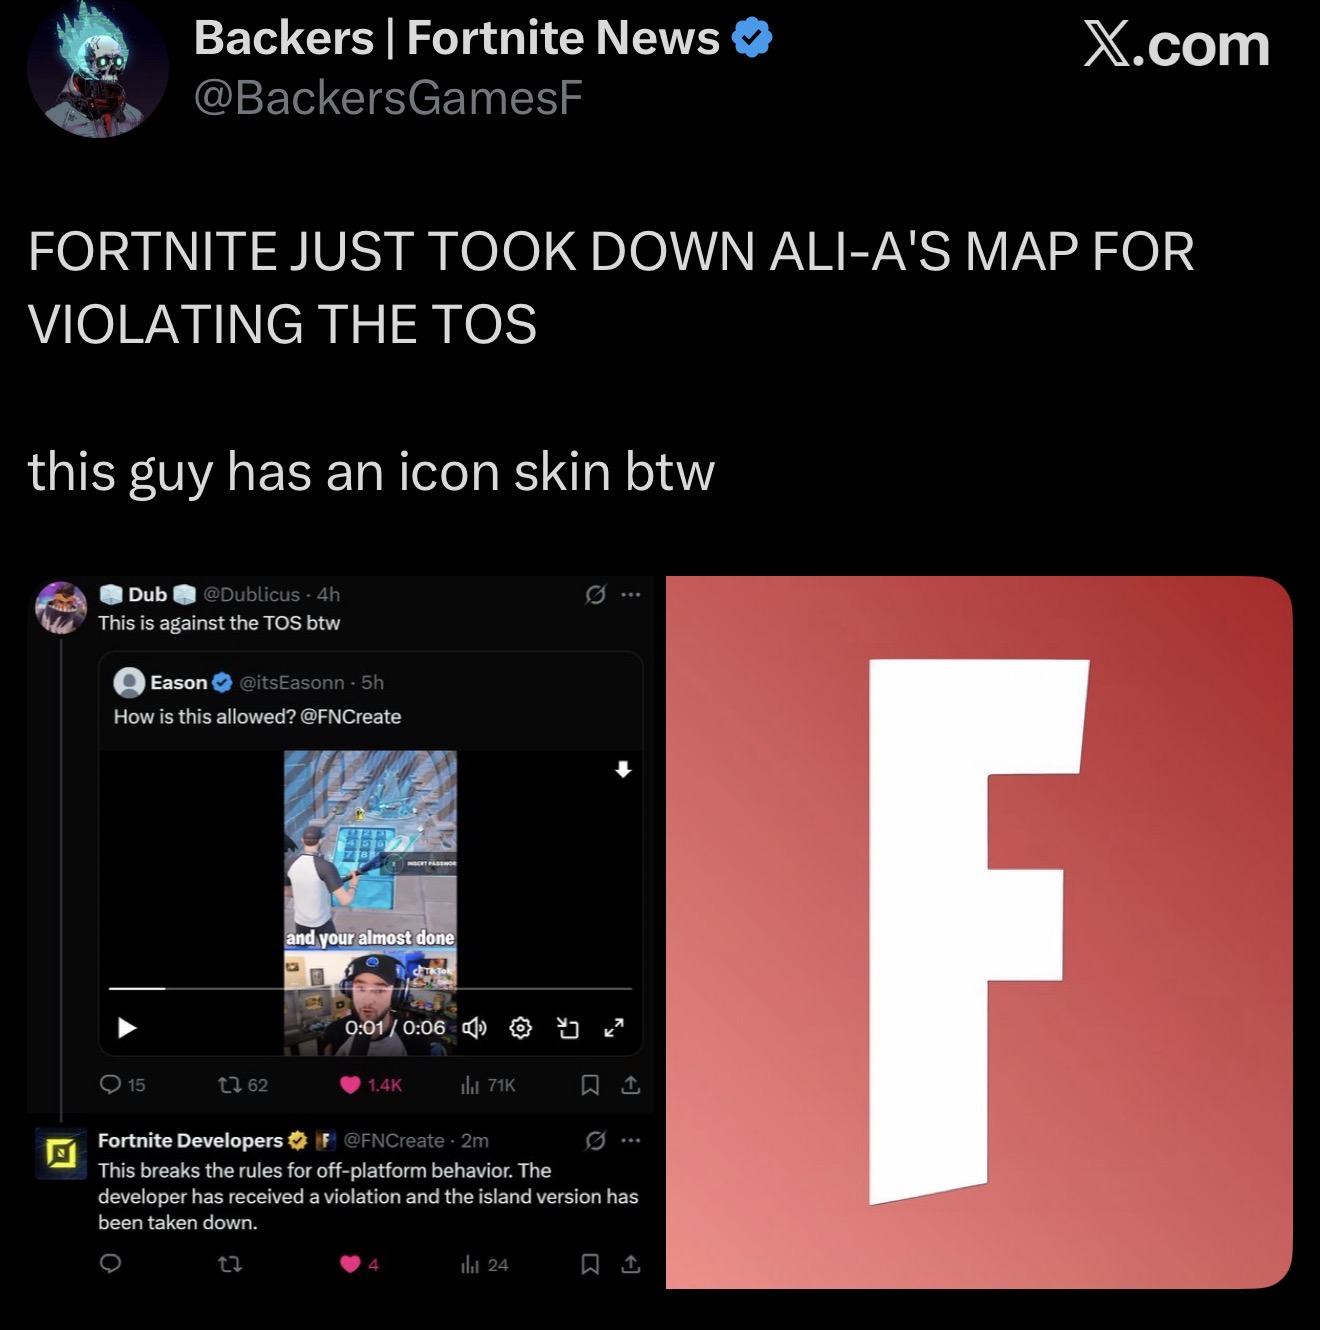
Task: Open more options on Fortnite Developers reply
Action: (630, 1140)
